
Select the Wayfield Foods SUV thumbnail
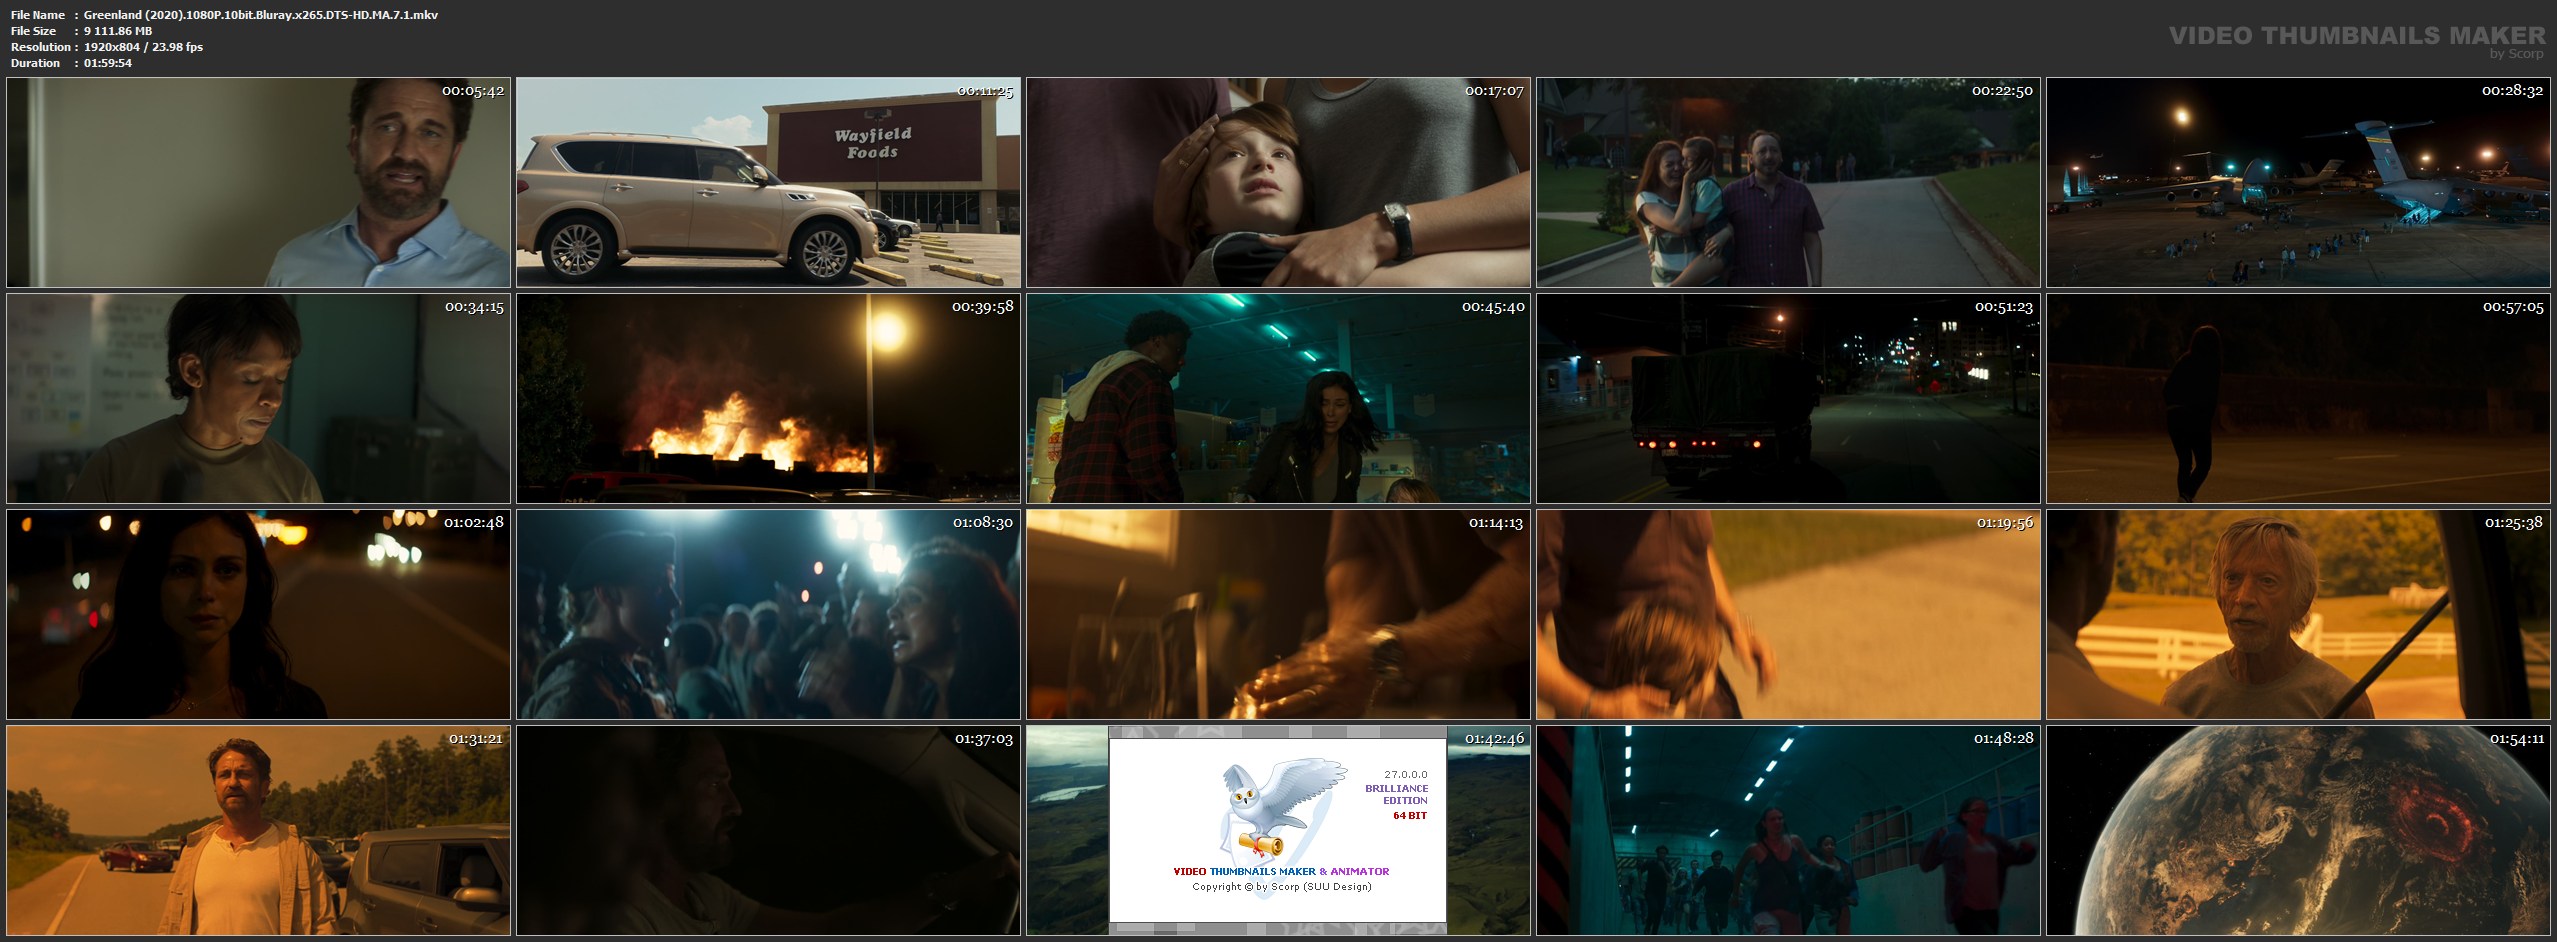tap(768, 183)
